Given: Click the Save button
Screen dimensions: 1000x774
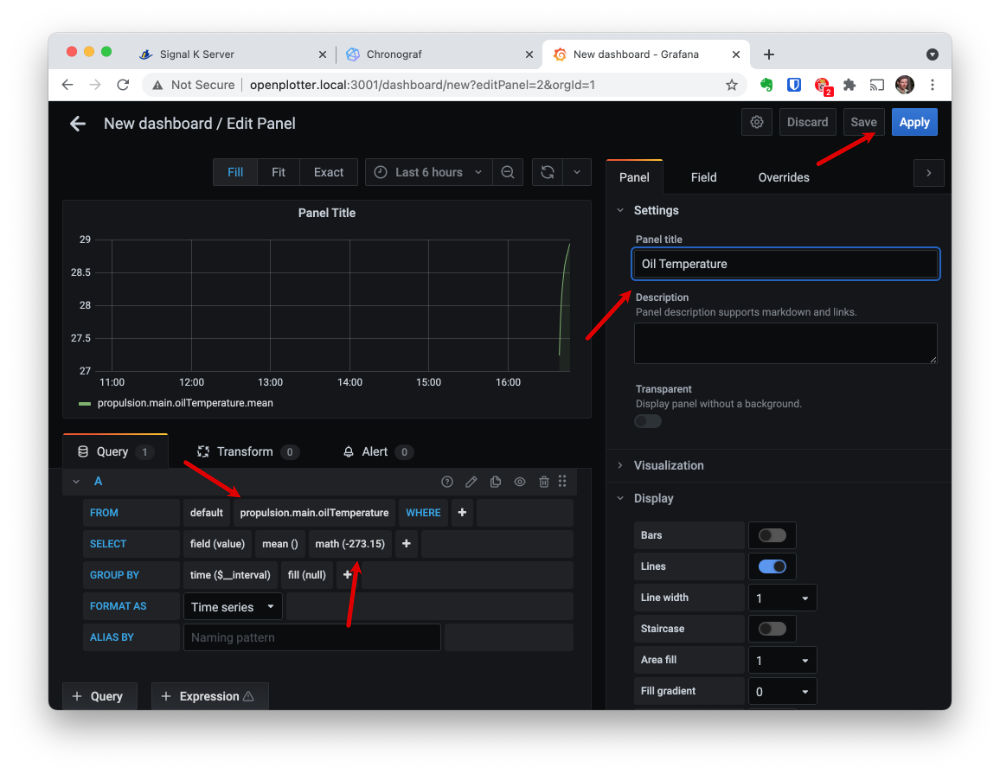Looking at the screenshot, I should [x=863, y=122].
